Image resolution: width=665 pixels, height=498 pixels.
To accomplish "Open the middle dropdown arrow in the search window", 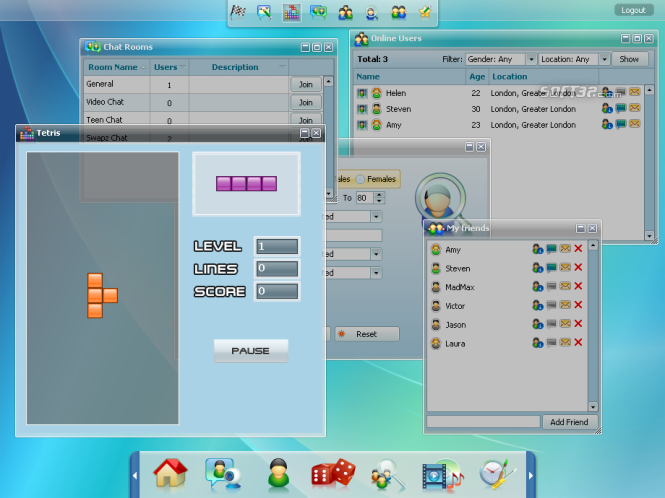I will 376,254.
